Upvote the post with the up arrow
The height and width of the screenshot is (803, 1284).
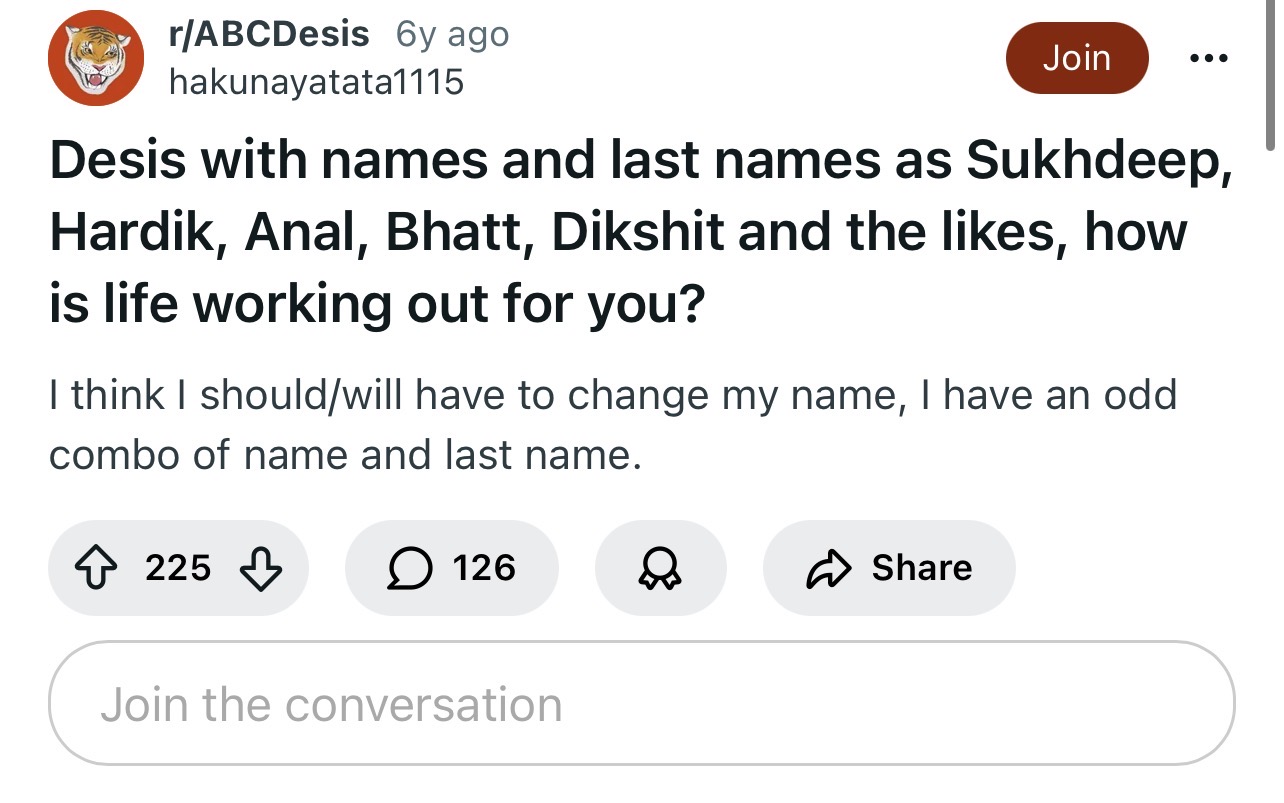pos(98,568)
